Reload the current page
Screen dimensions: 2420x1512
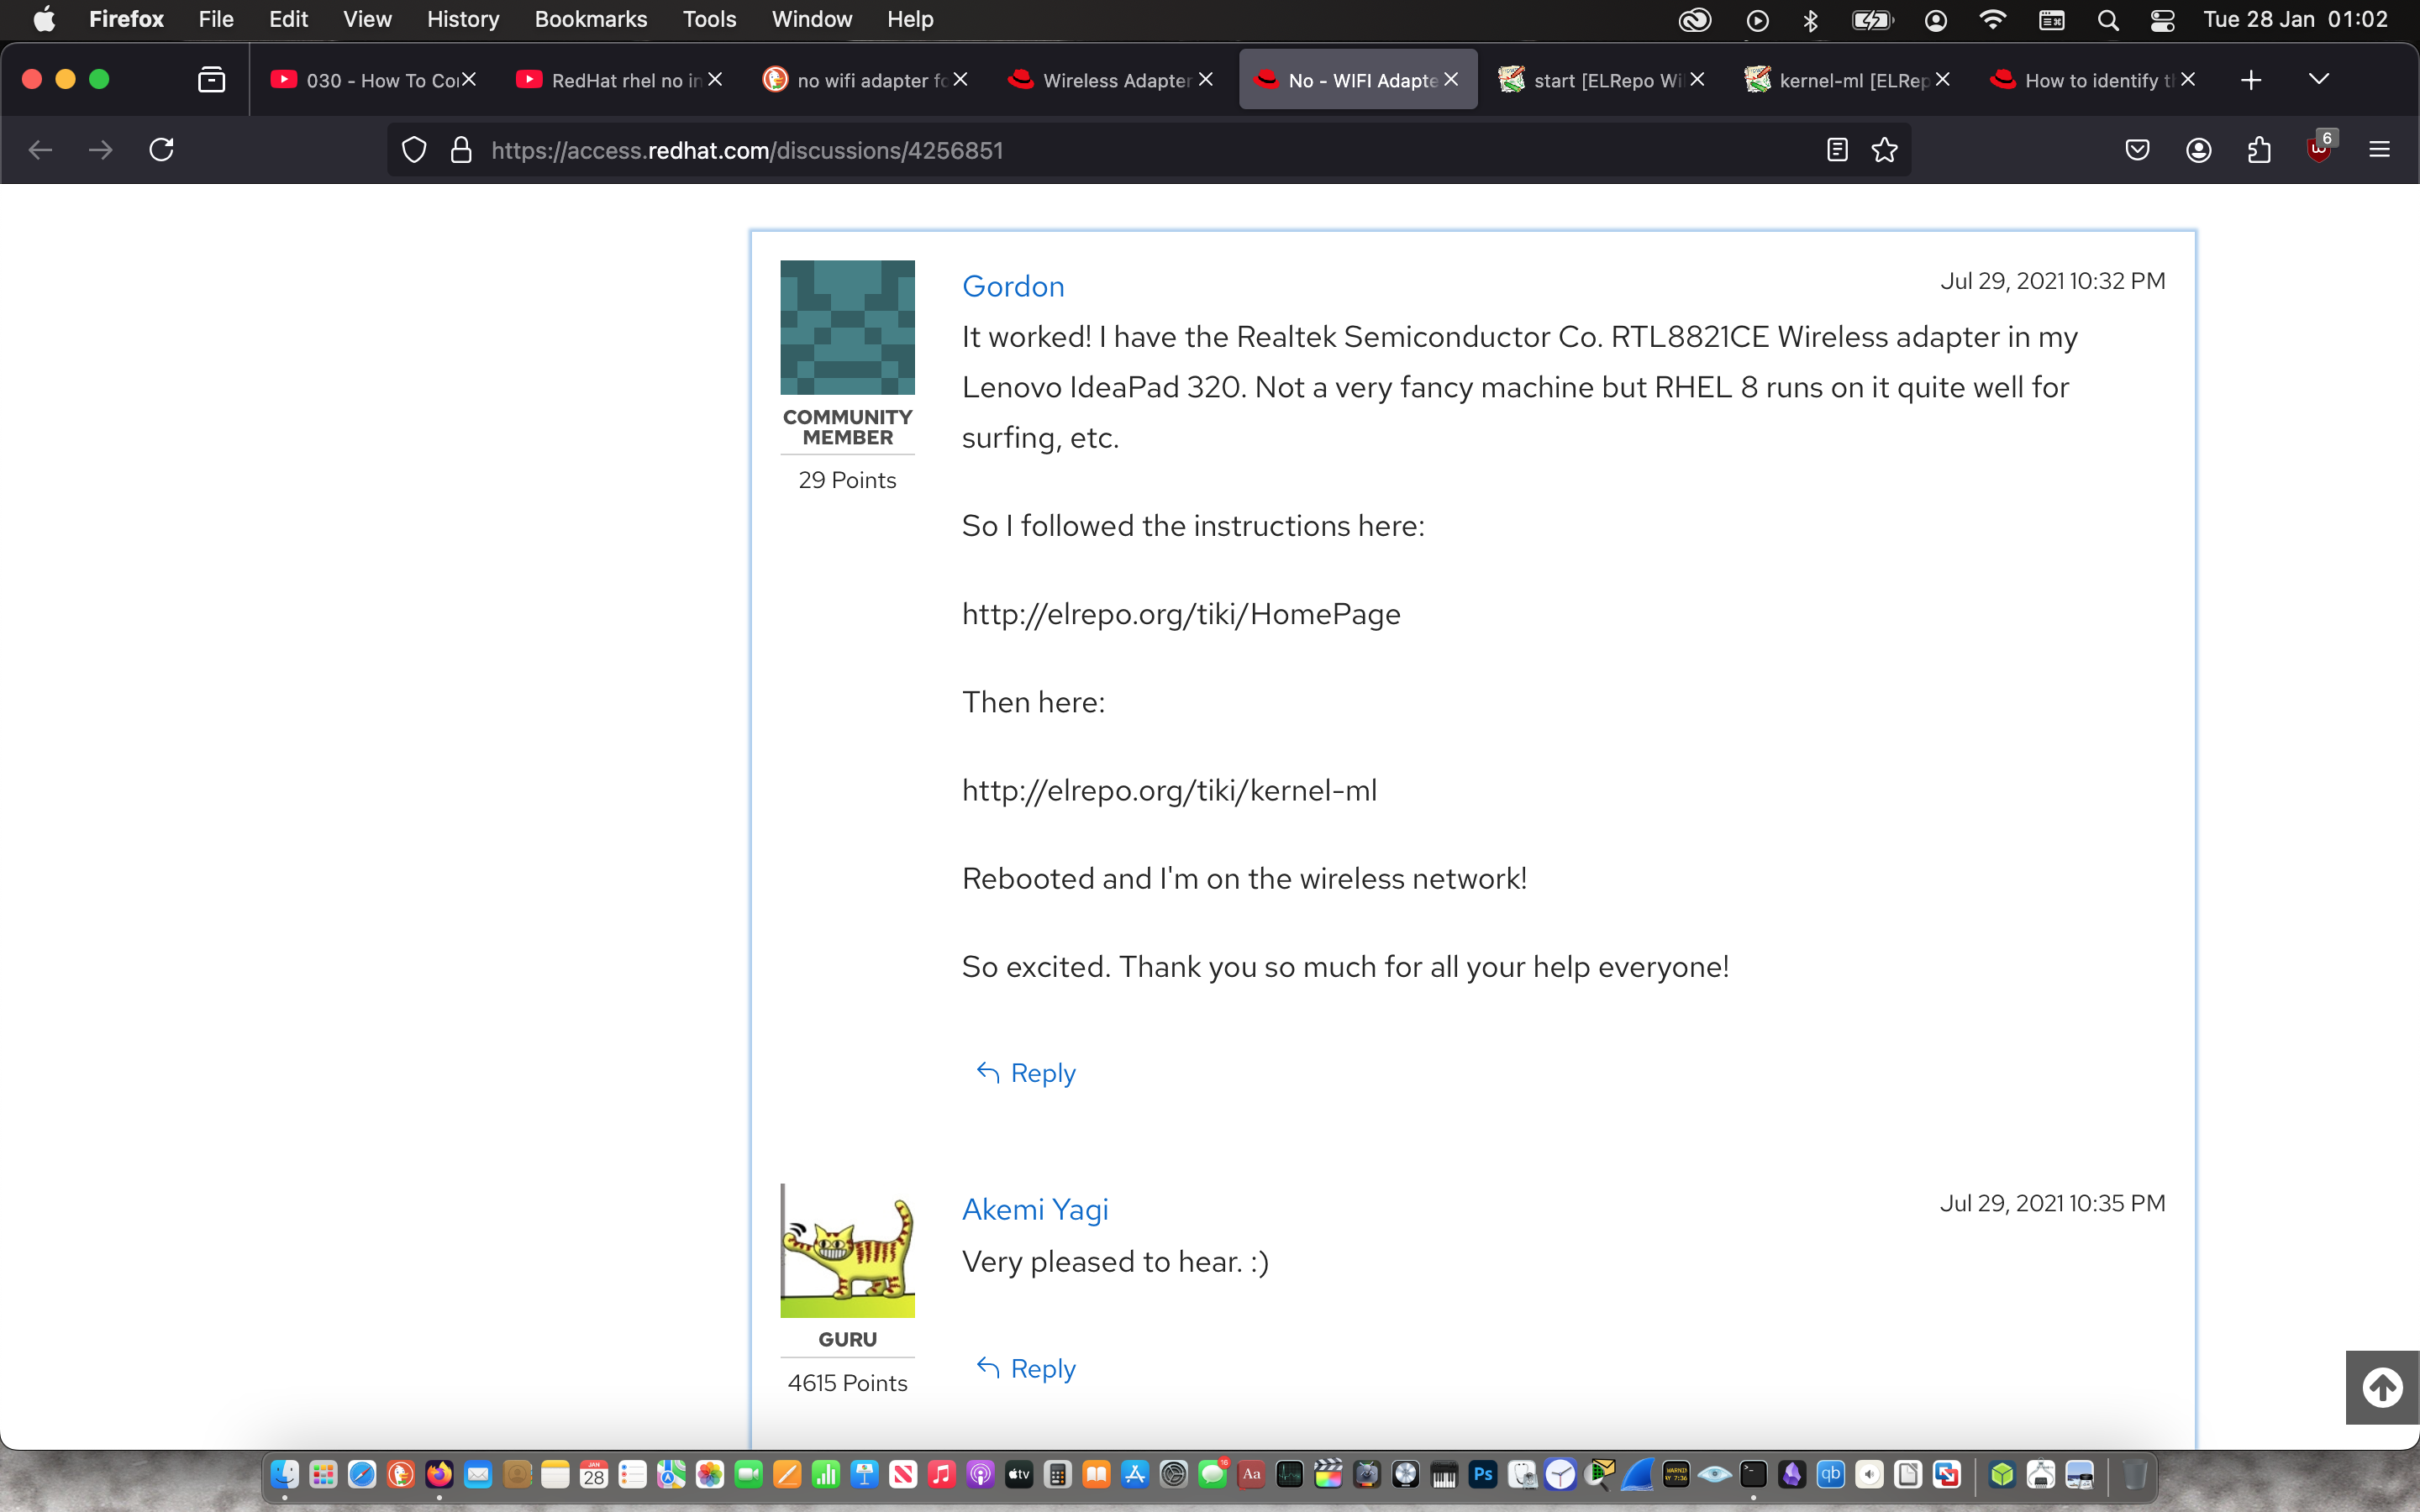coord(161,150)
